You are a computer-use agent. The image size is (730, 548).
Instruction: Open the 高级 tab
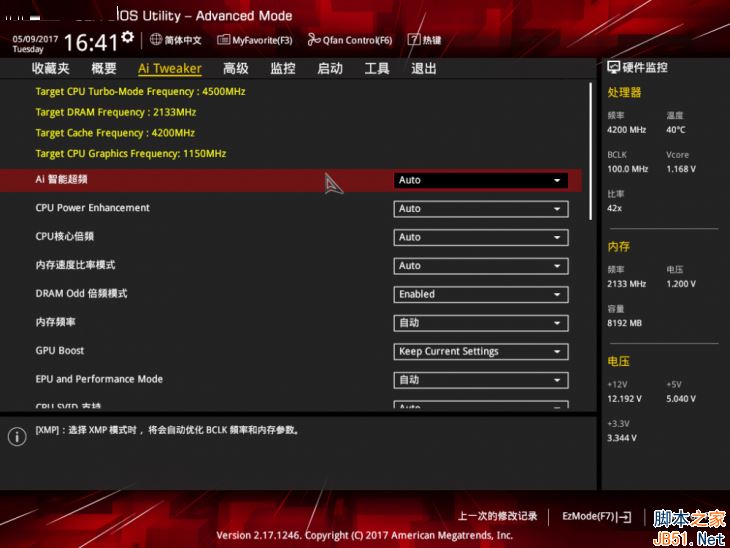pyautogui.click(x=236, y=68)
